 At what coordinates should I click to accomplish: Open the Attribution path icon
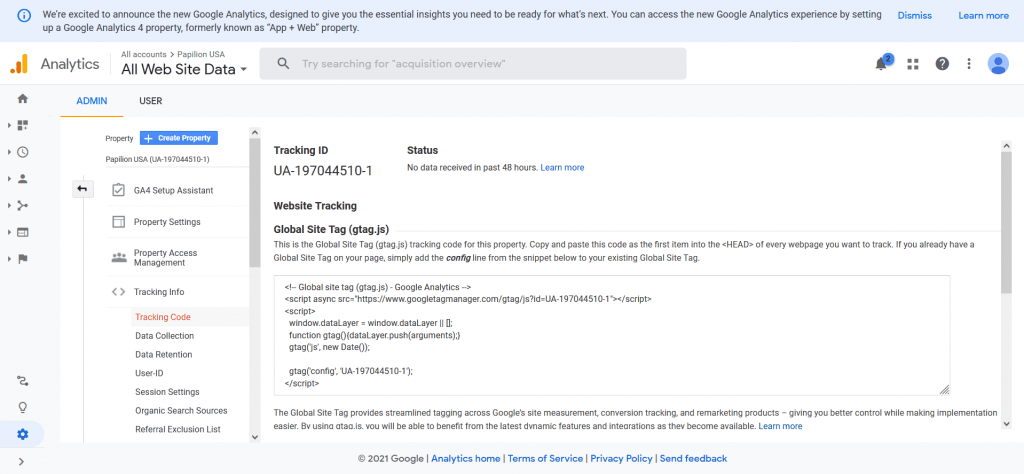pos(23,381)
